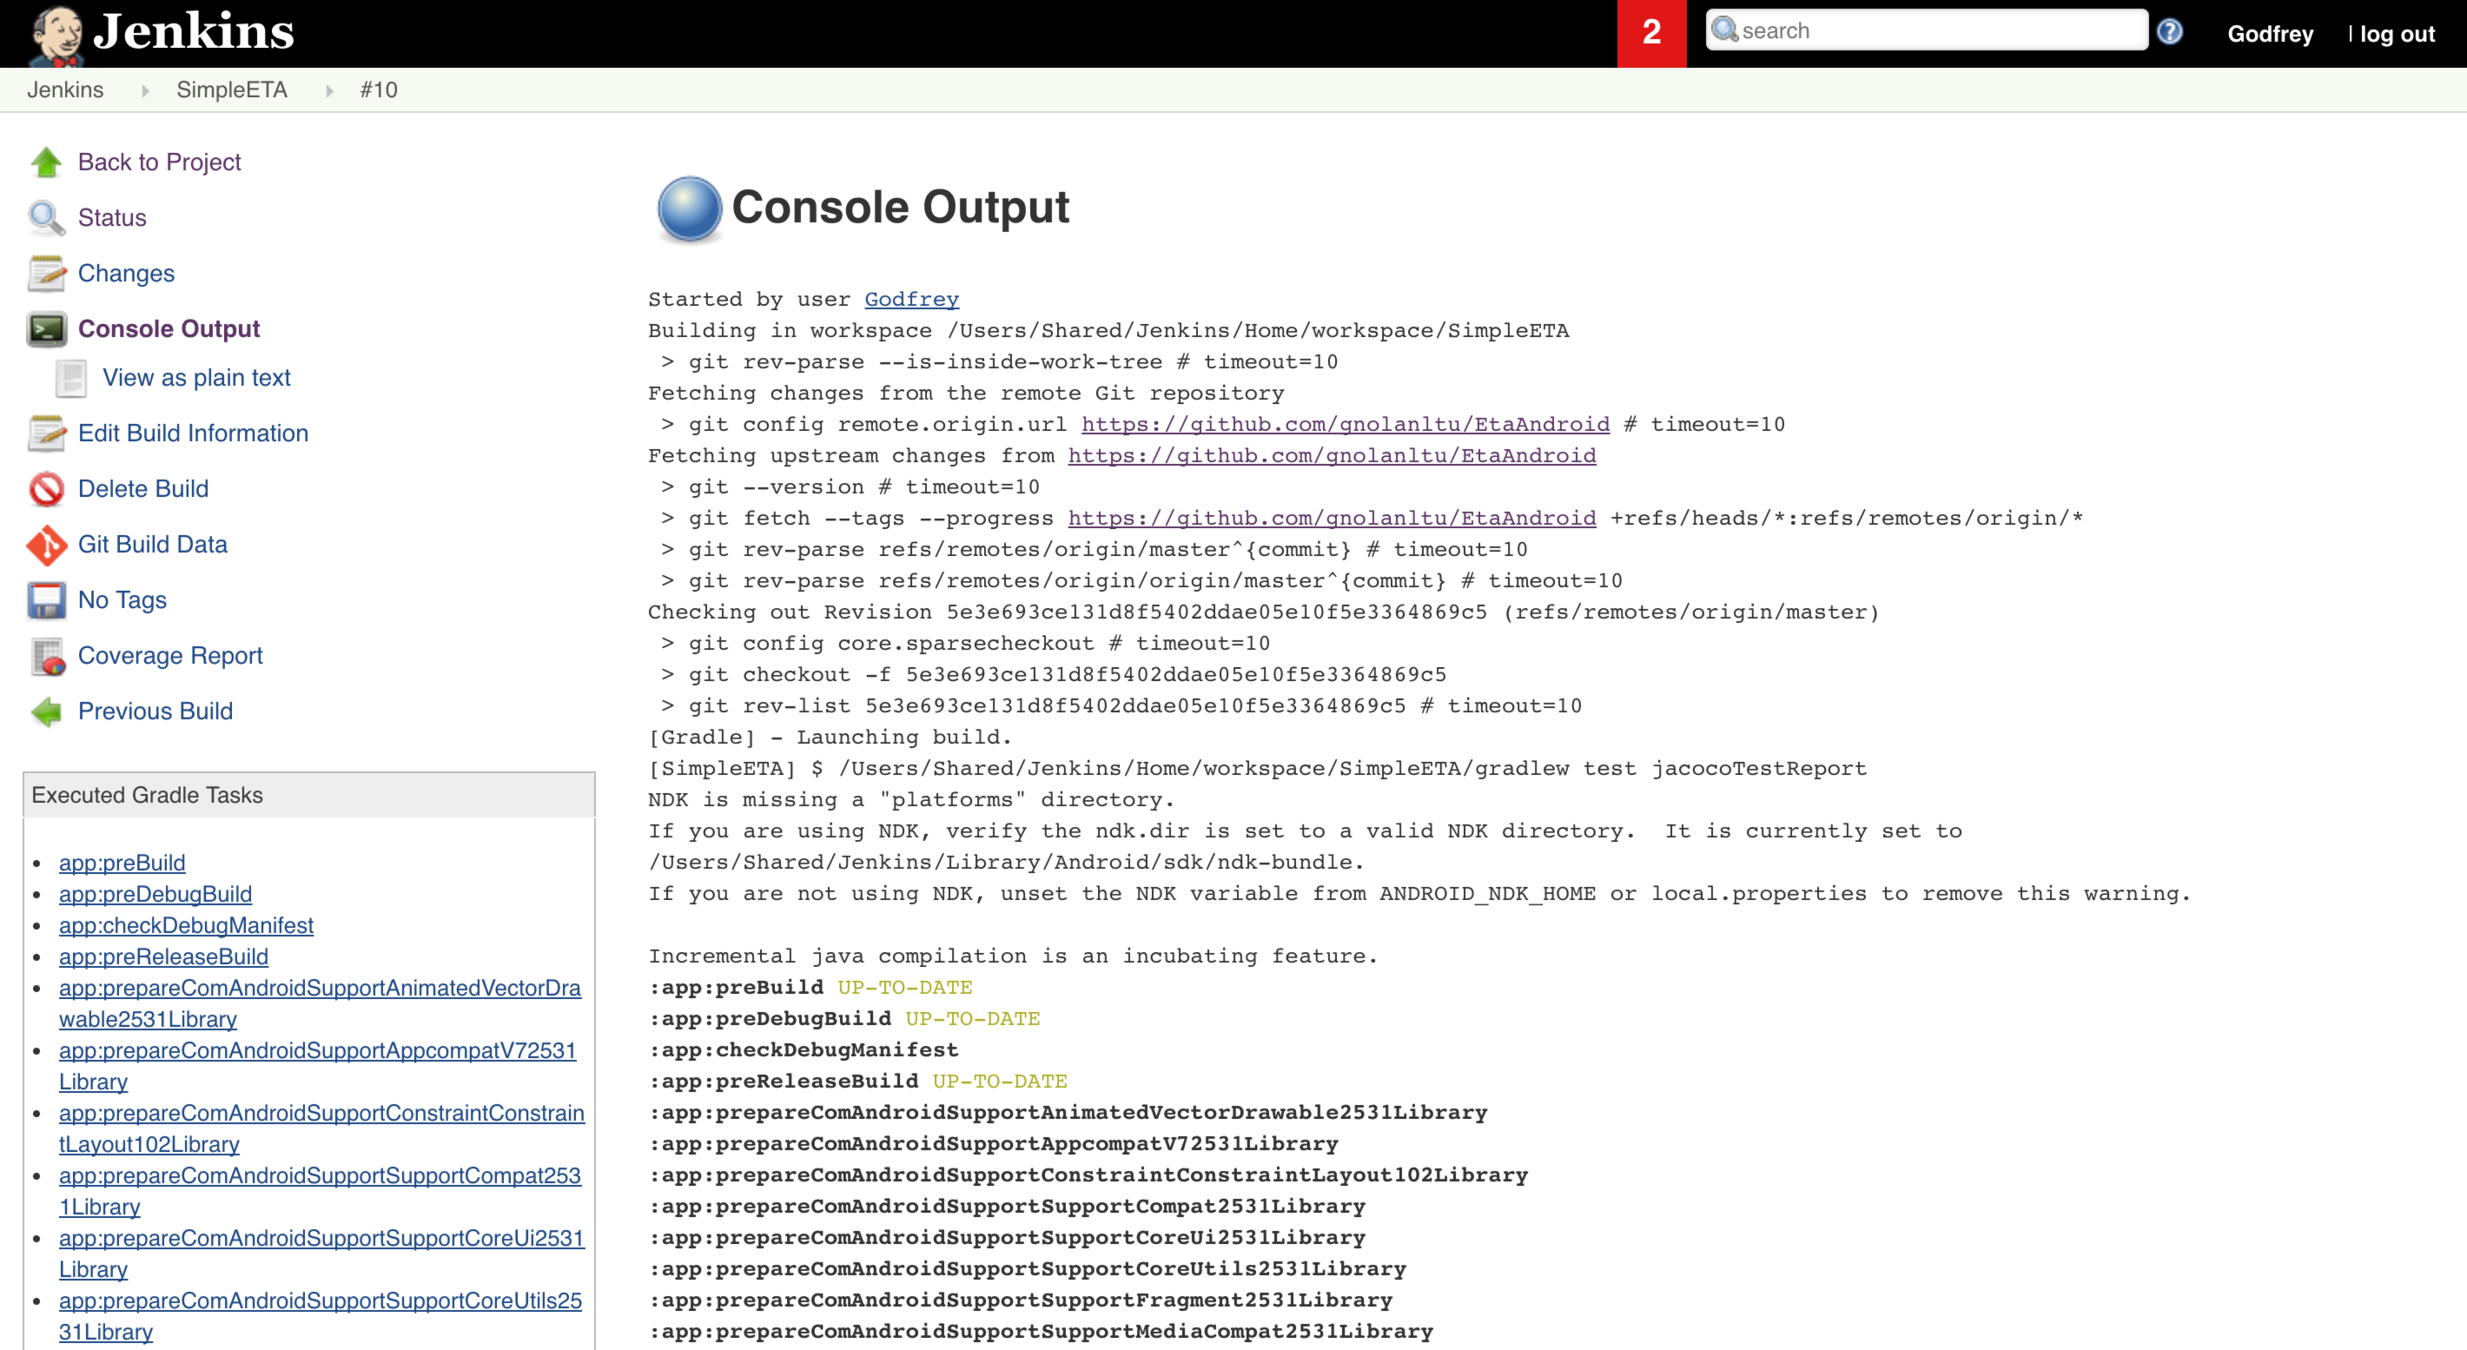The width and height of the screenshot is (2467, 1350).
Task: Open ConstraintLayout102Library task link
Action: pos(322,1129)
